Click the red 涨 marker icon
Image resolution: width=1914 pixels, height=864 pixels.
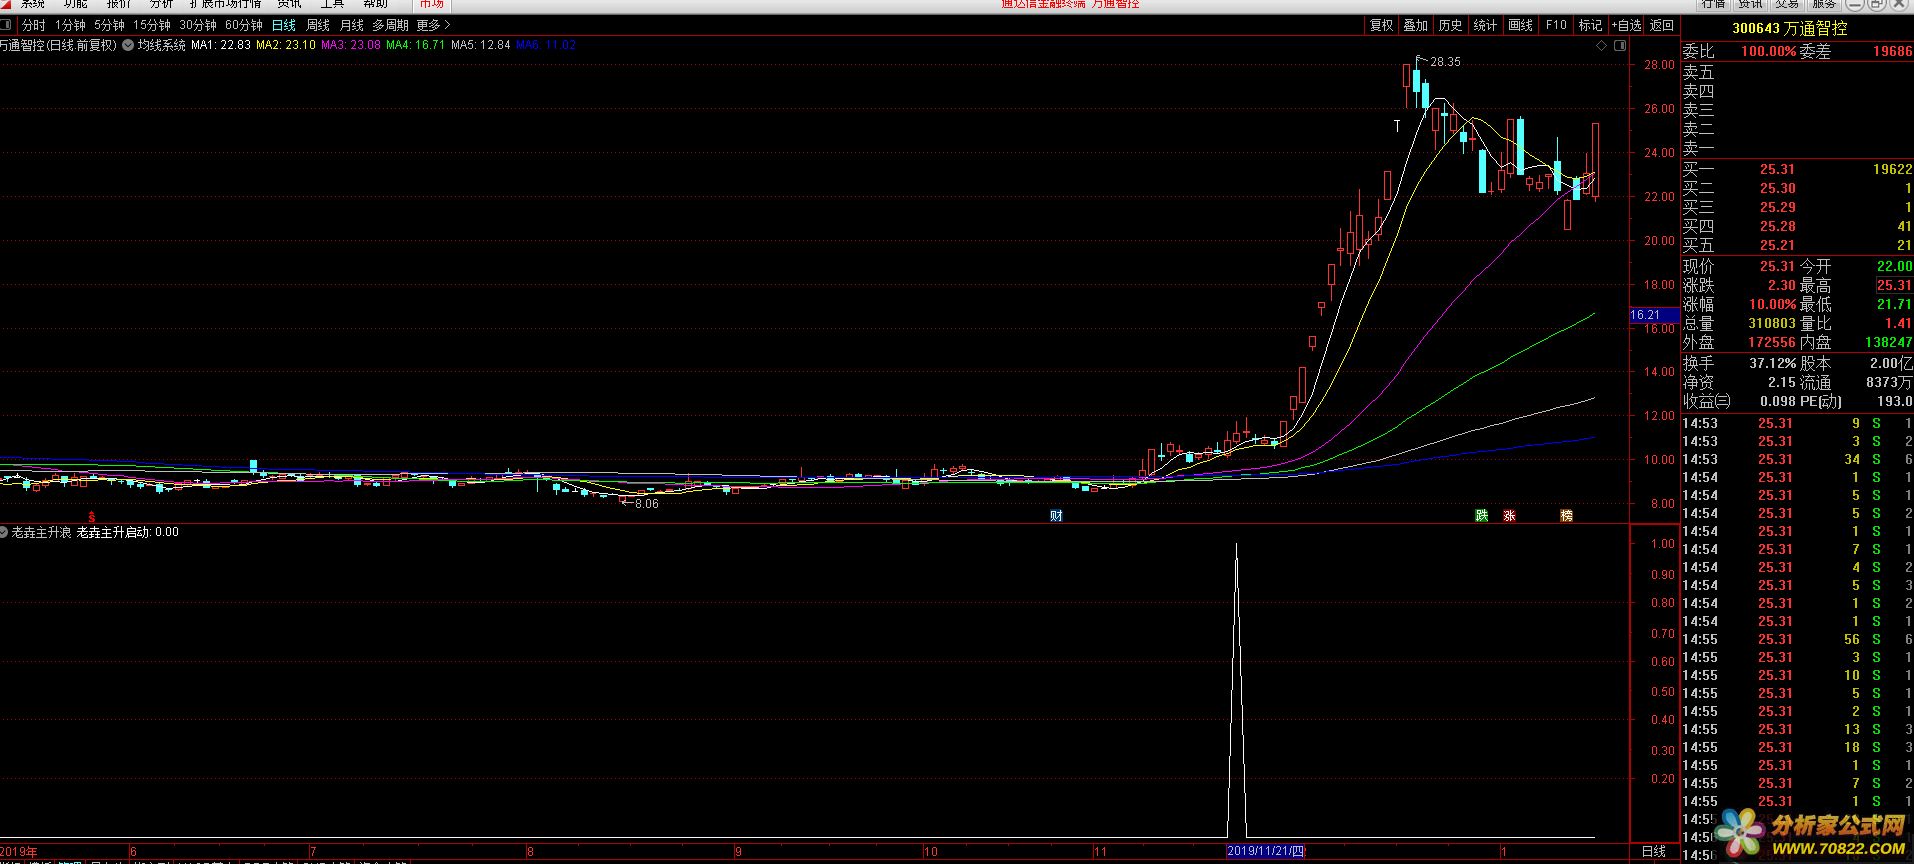point(1509,515)
